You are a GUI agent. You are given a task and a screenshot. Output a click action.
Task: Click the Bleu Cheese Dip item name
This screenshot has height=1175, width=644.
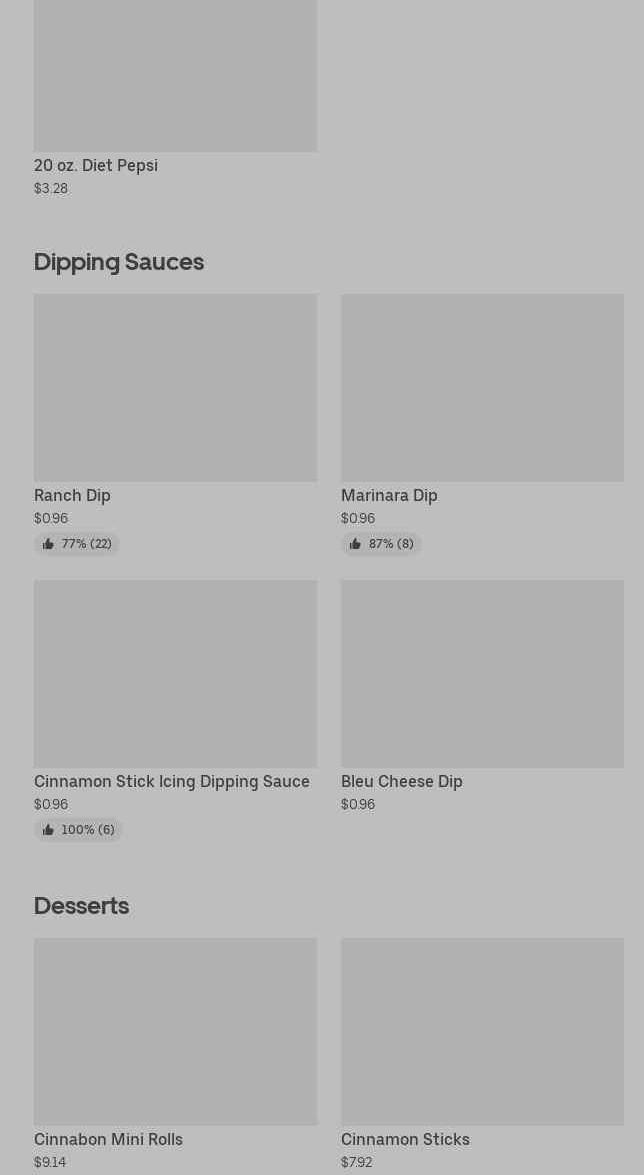(x=402, y=782)
